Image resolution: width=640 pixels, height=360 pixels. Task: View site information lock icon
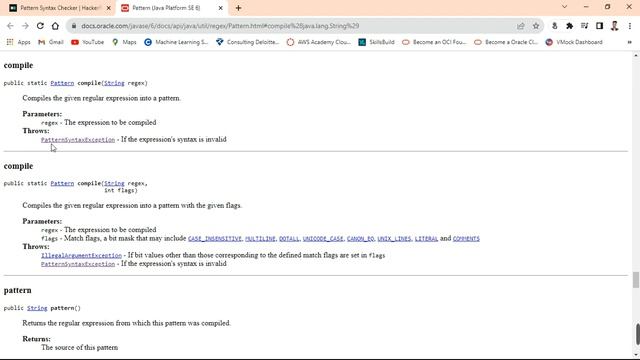73,26
